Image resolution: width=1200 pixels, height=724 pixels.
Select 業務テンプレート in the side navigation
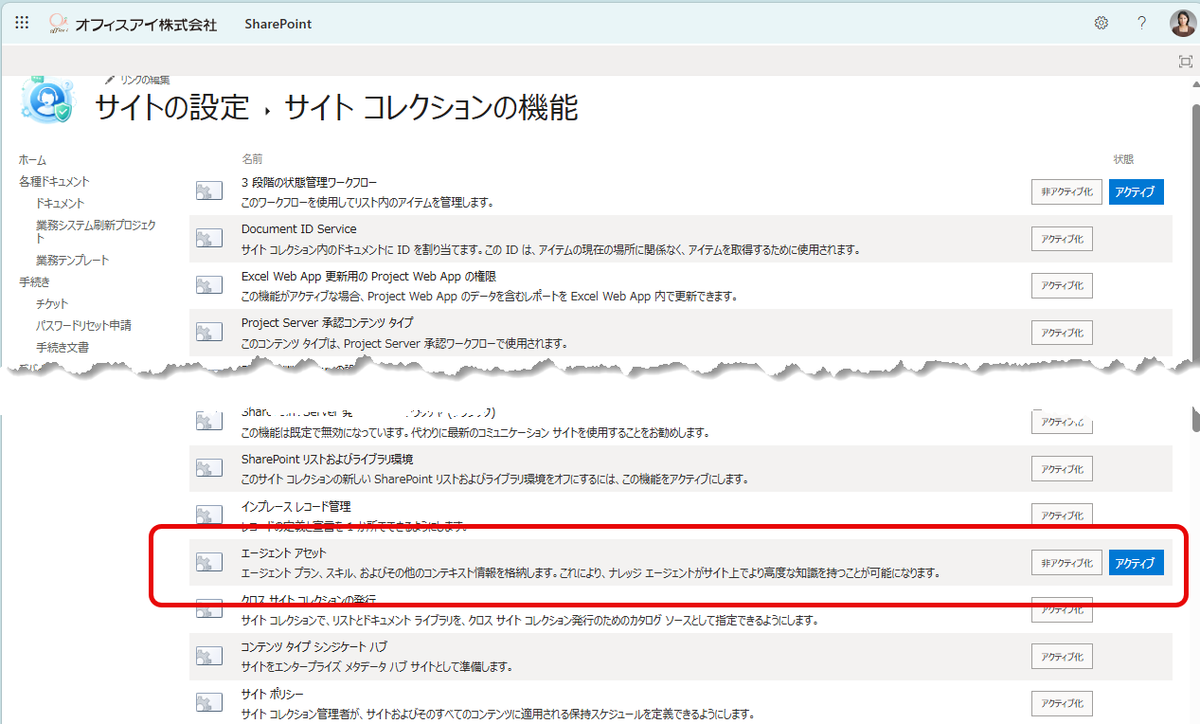point(73,260)
